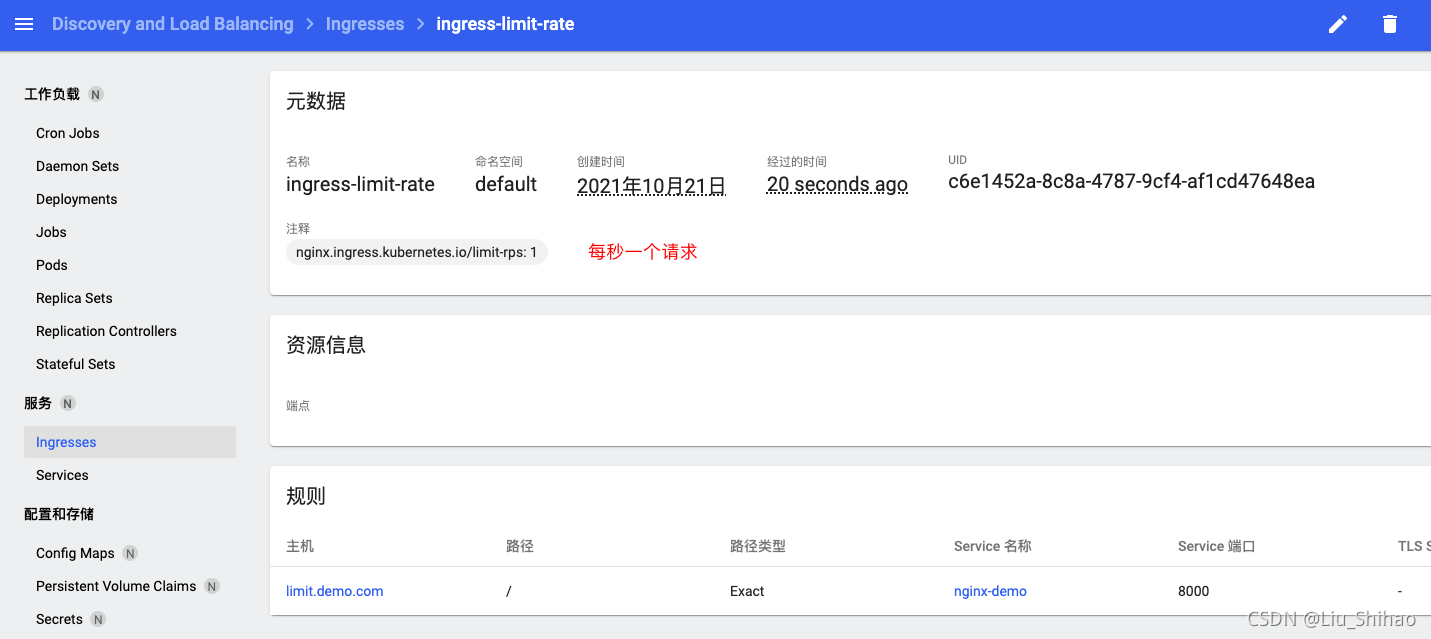Select Ingresses in the sidebar

[130, 442]
